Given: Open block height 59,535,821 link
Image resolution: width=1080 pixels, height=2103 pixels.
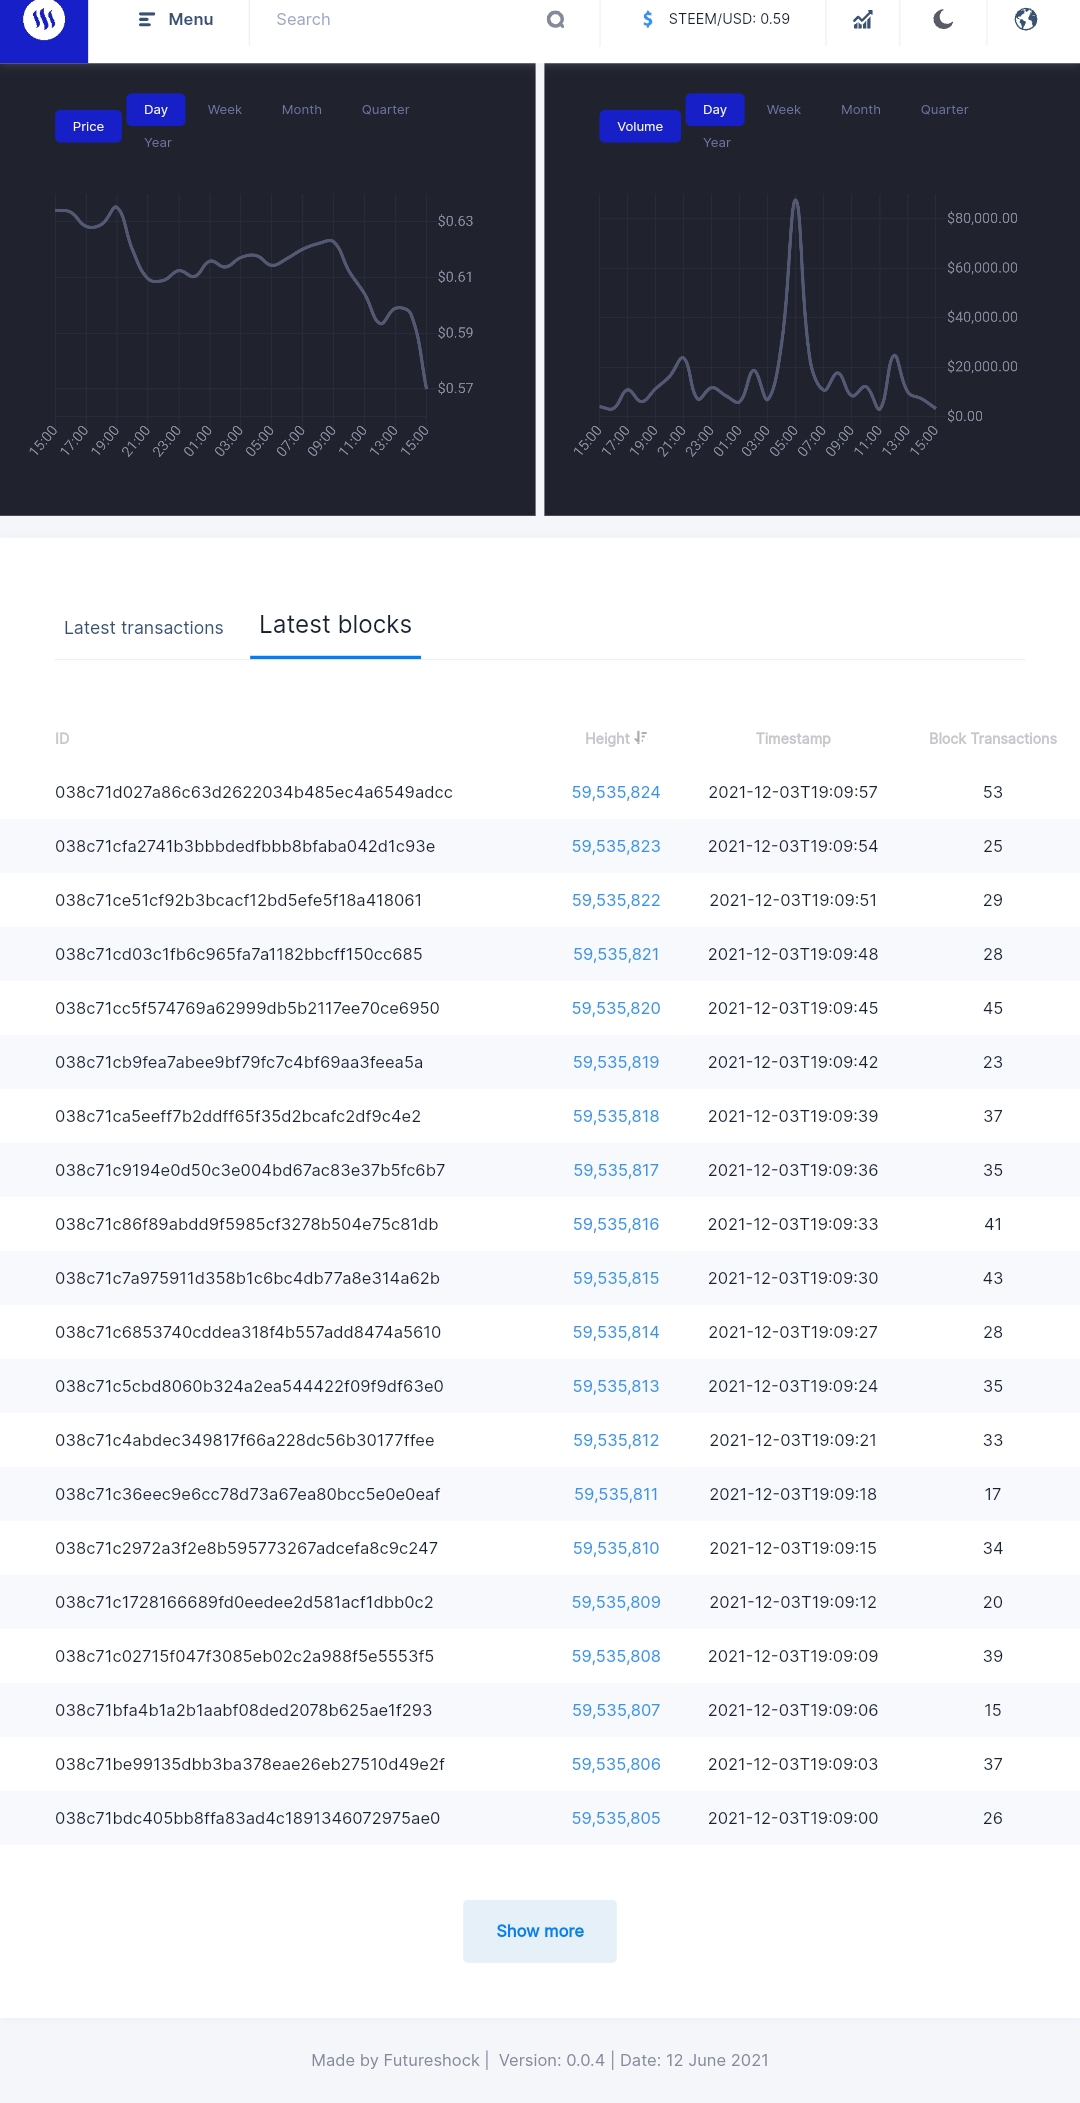Looking at the screenshot, I should click(616, 954).
